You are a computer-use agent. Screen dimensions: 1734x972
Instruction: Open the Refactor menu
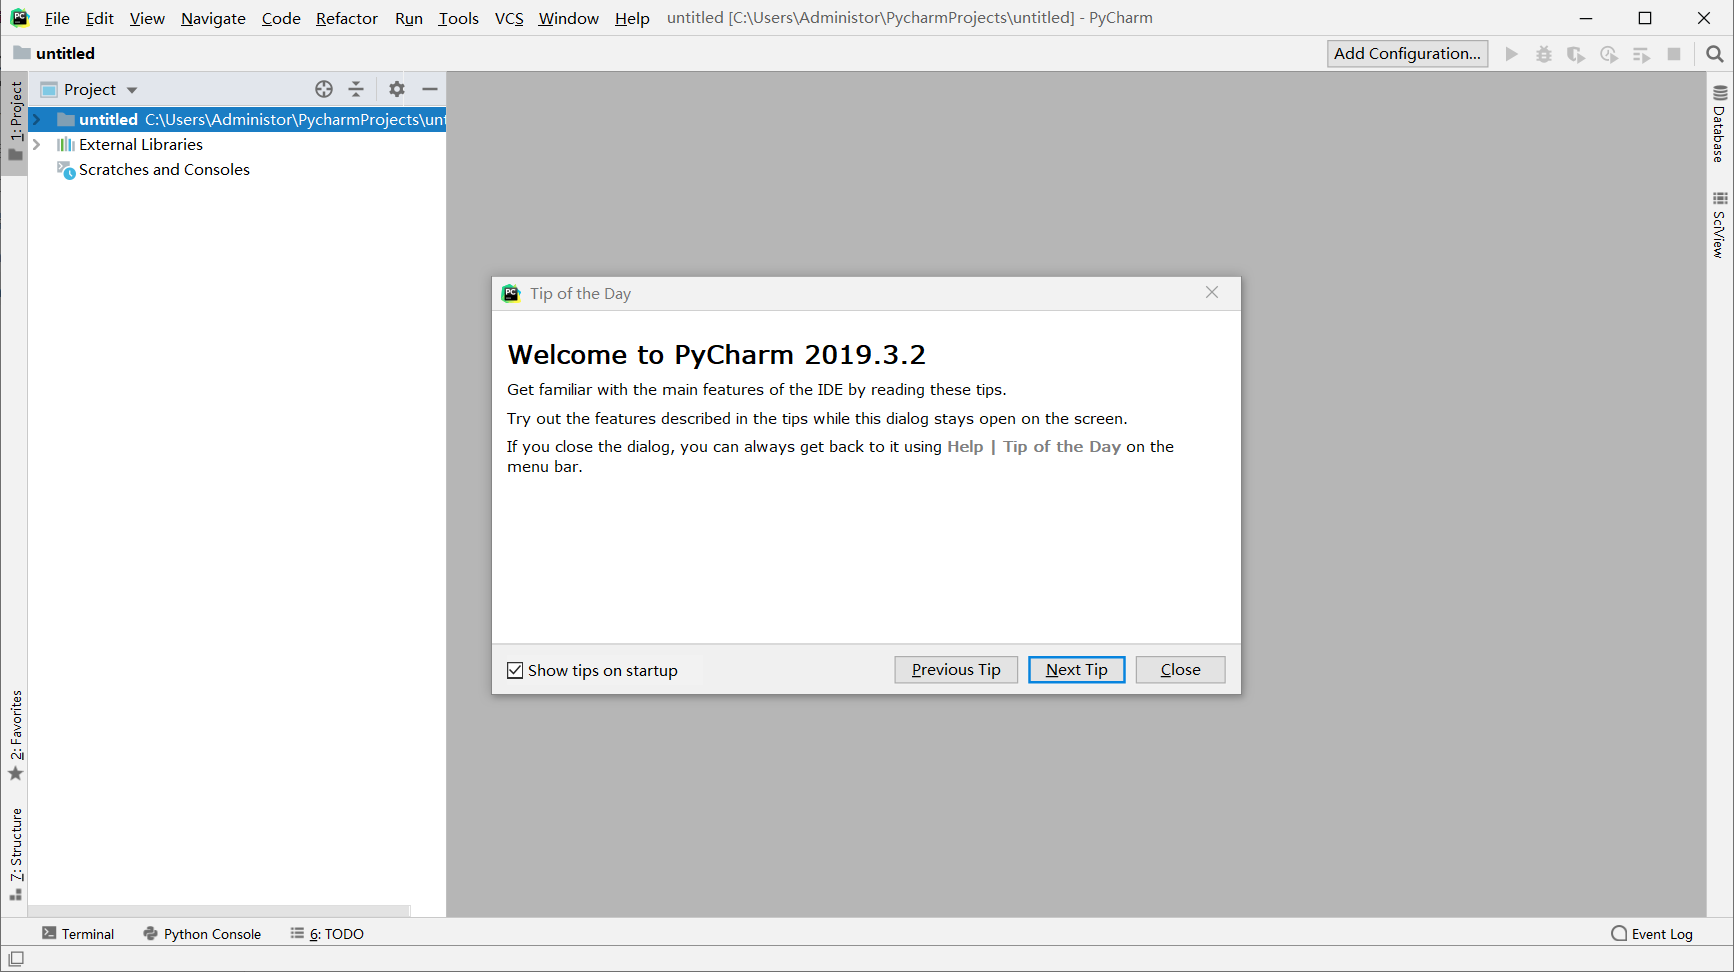[x=347, y=18]
